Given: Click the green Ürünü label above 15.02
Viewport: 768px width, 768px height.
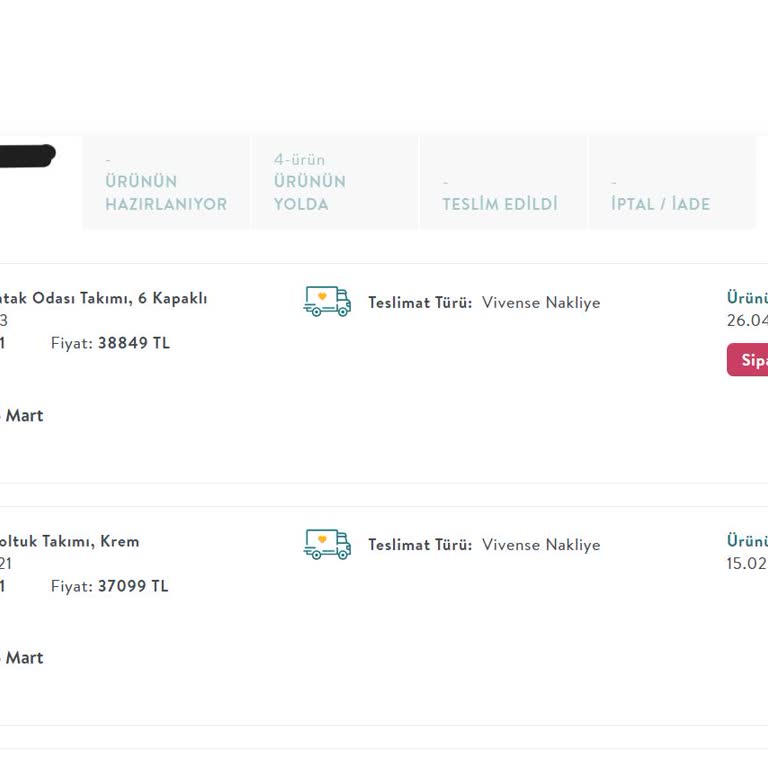Looking at the screenshot, I should (x=747, y=540).
